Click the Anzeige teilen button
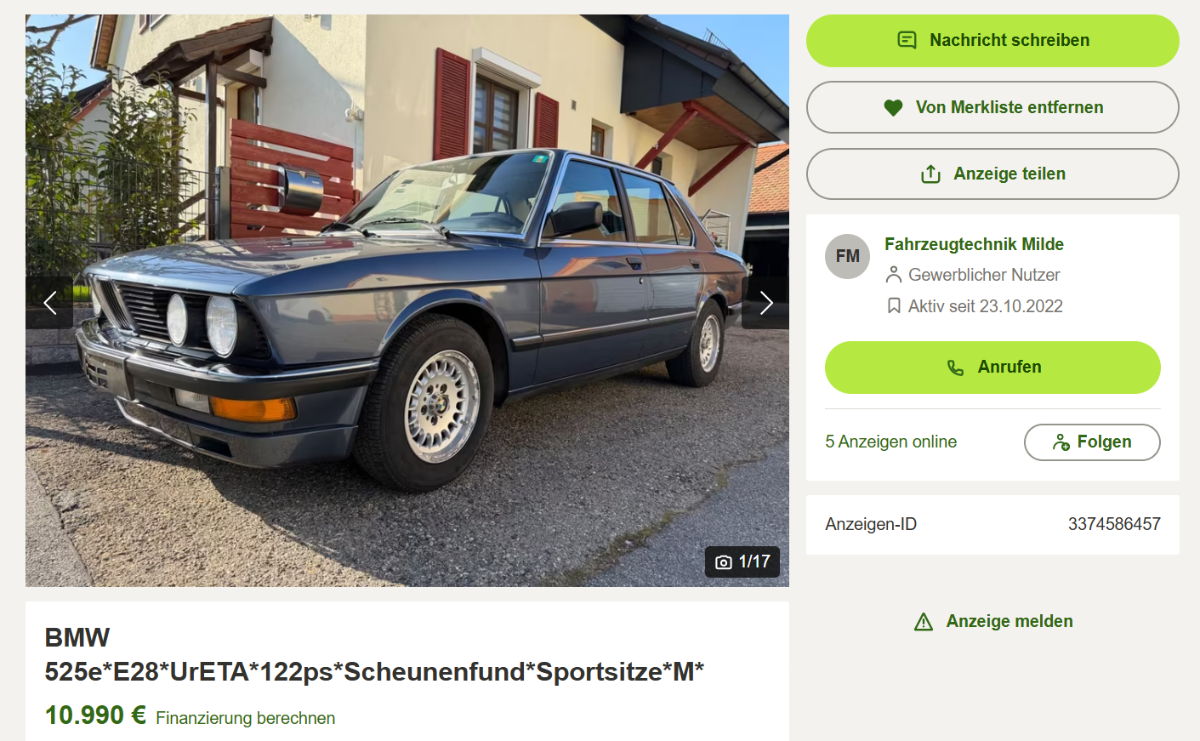1200x741 pixels. pos(993,174)
